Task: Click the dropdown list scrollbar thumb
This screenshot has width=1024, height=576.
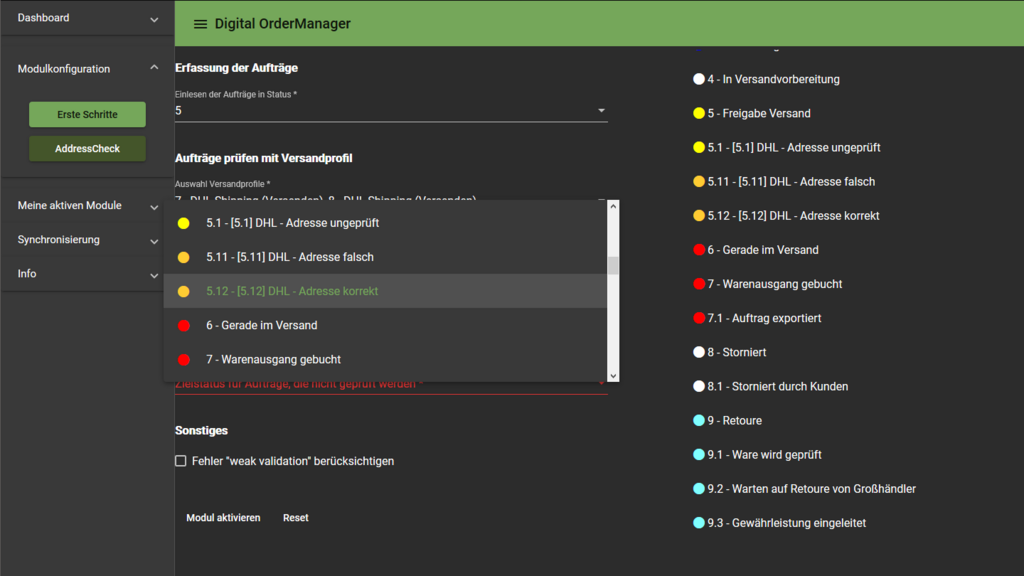Action: click(613, 265)
